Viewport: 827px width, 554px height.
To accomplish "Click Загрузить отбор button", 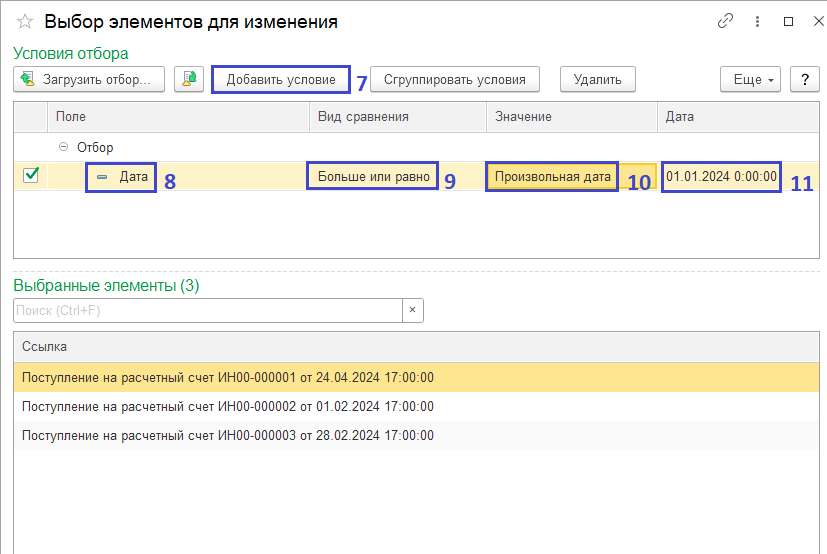I will tap(88, 79).
